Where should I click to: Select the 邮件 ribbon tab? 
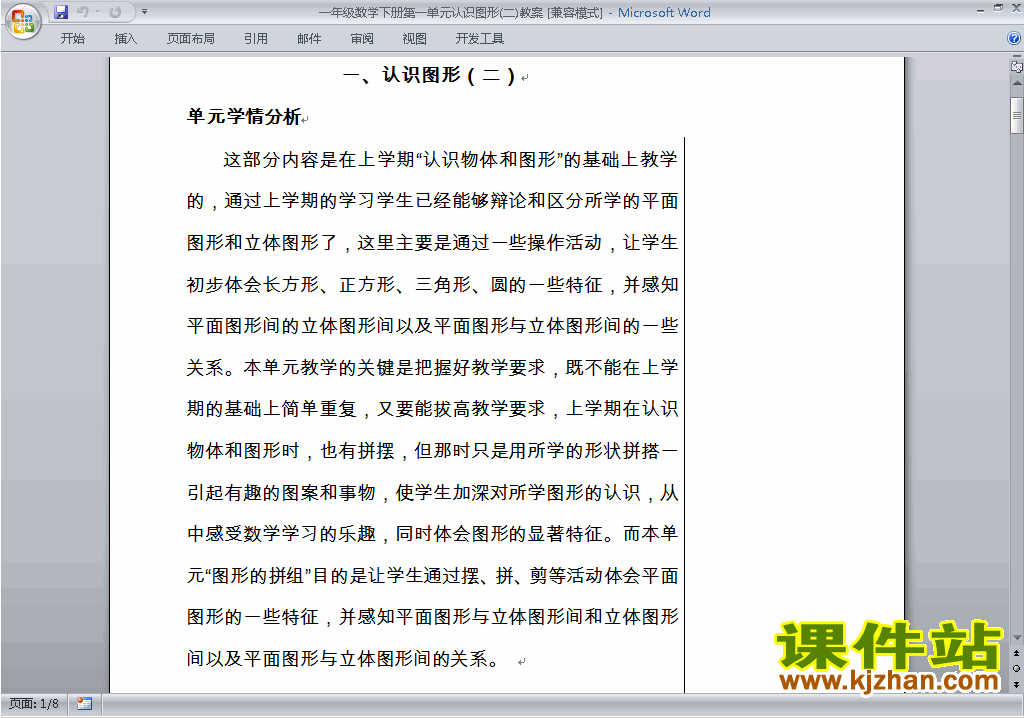[x=309, y=39]
